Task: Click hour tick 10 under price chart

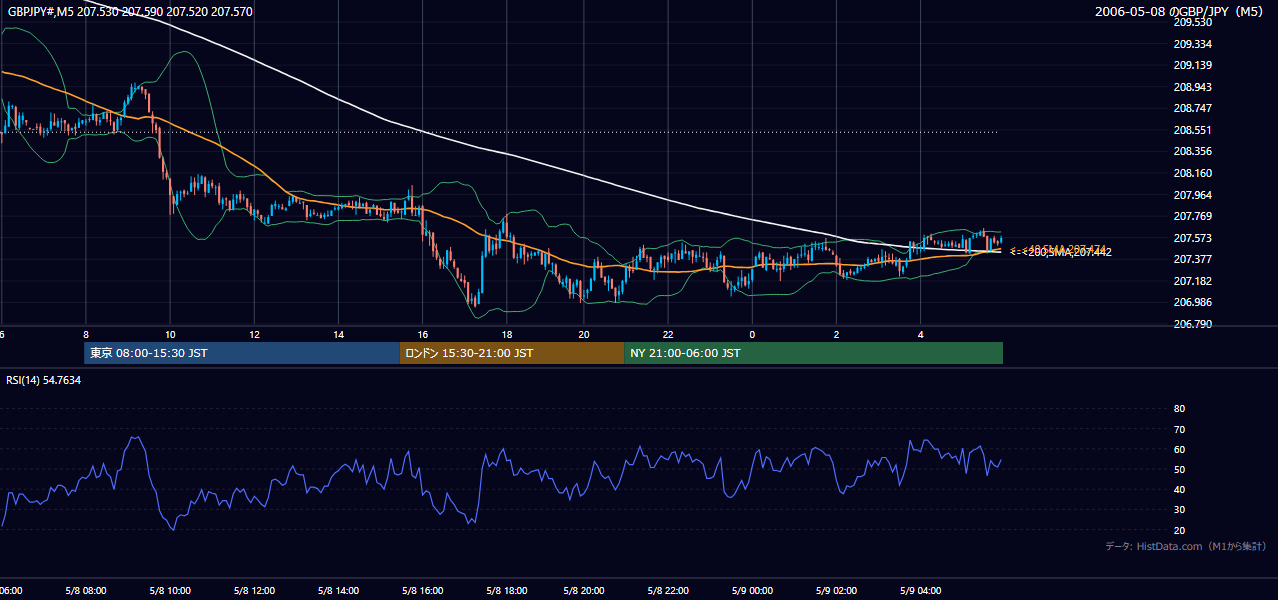Action: tap(170, 334)
